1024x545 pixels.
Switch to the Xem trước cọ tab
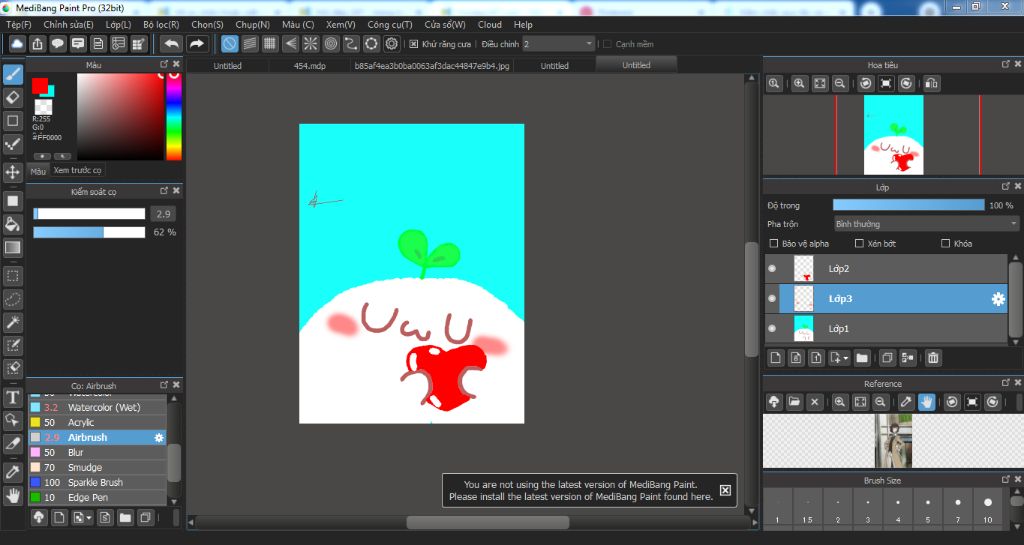pyautogui.click(x=78, y=170)
